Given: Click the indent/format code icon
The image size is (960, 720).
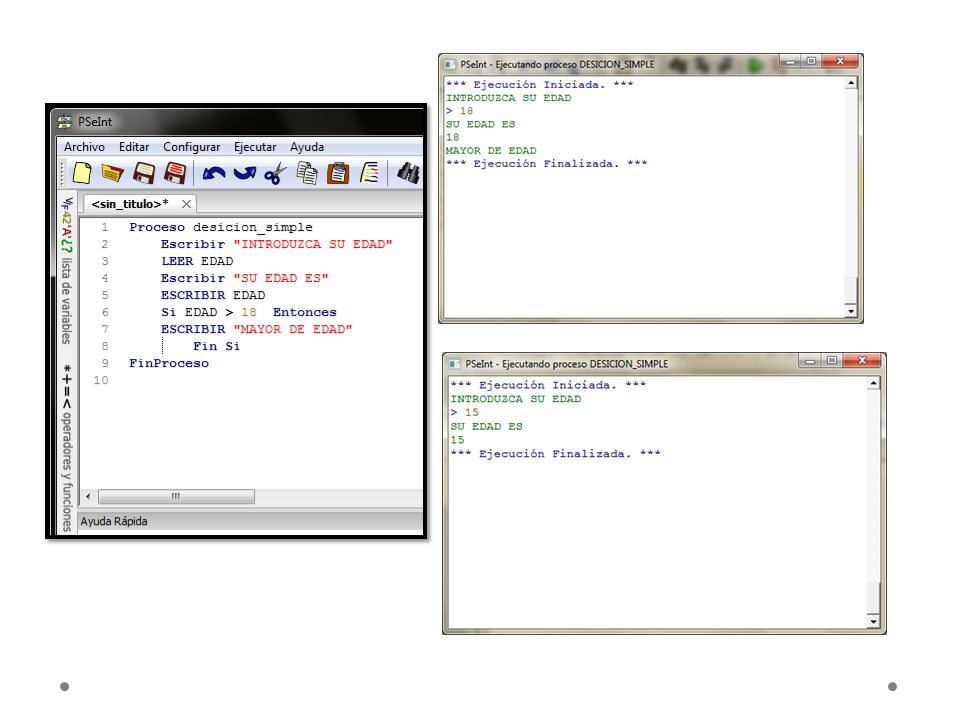Looking at the screenshot, I should pos(370,173).
